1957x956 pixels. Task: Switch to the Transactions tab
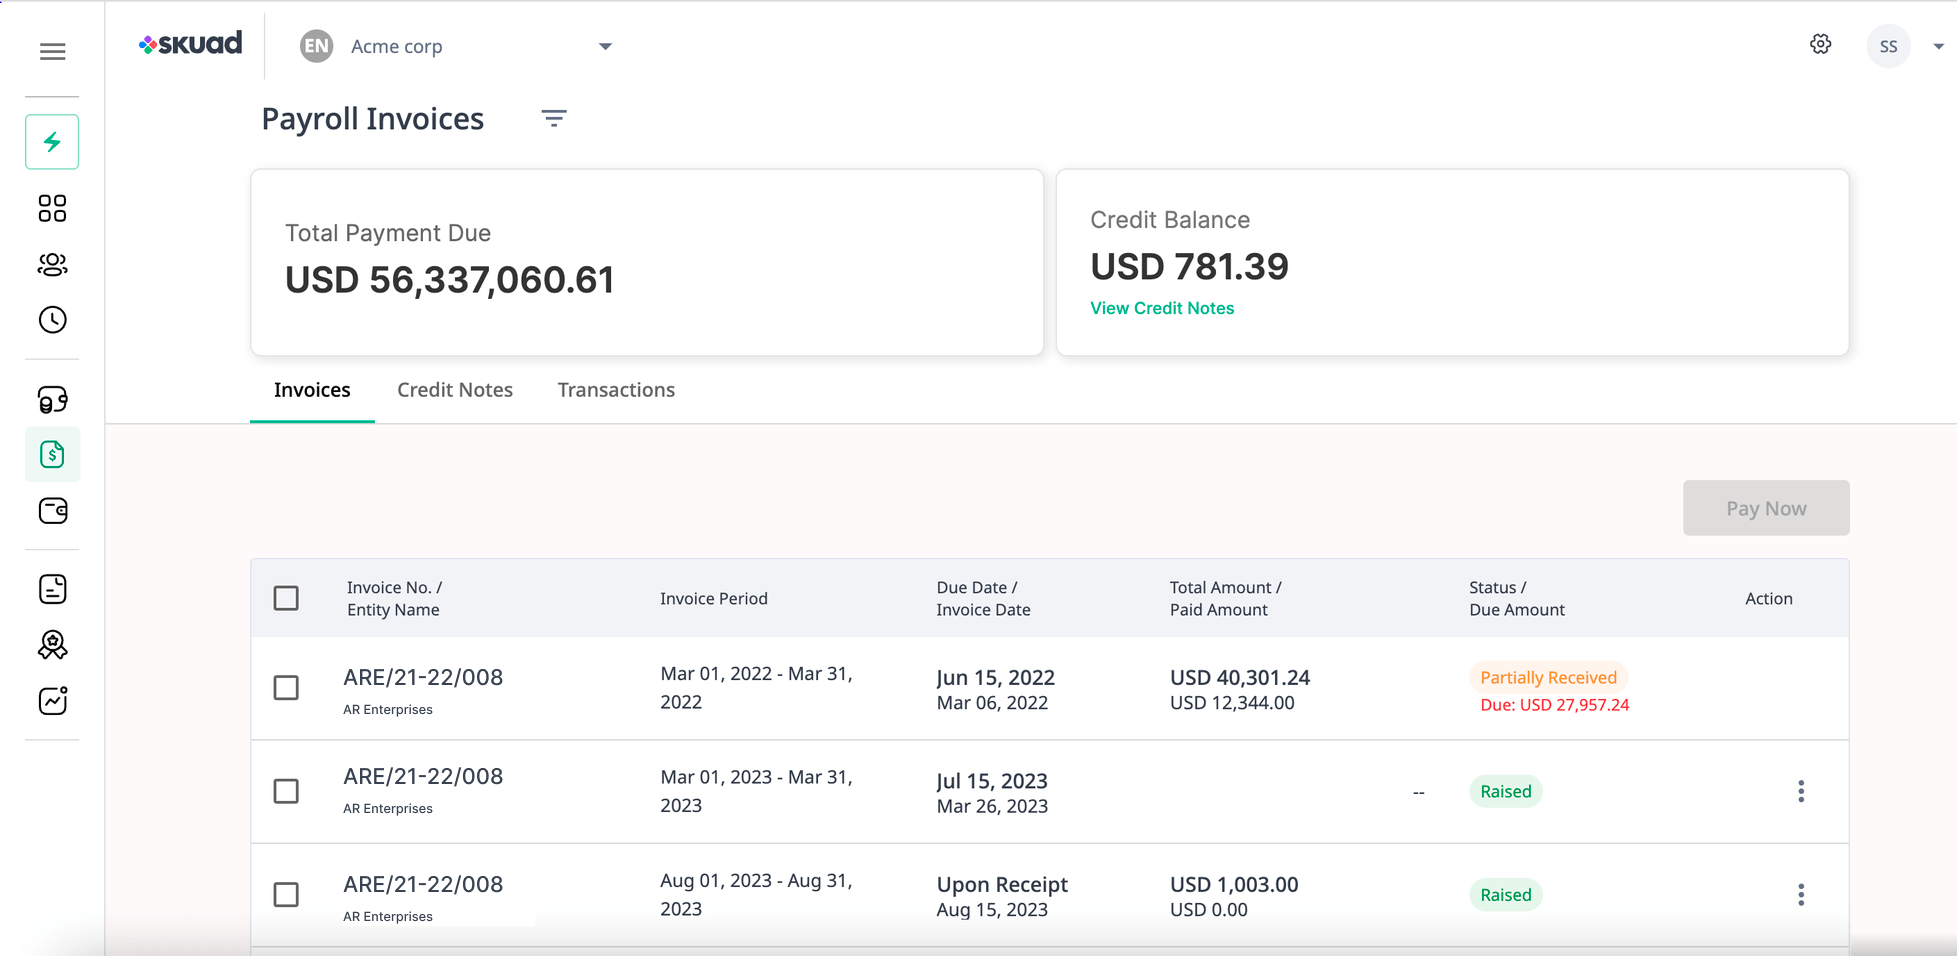[616, 390]
